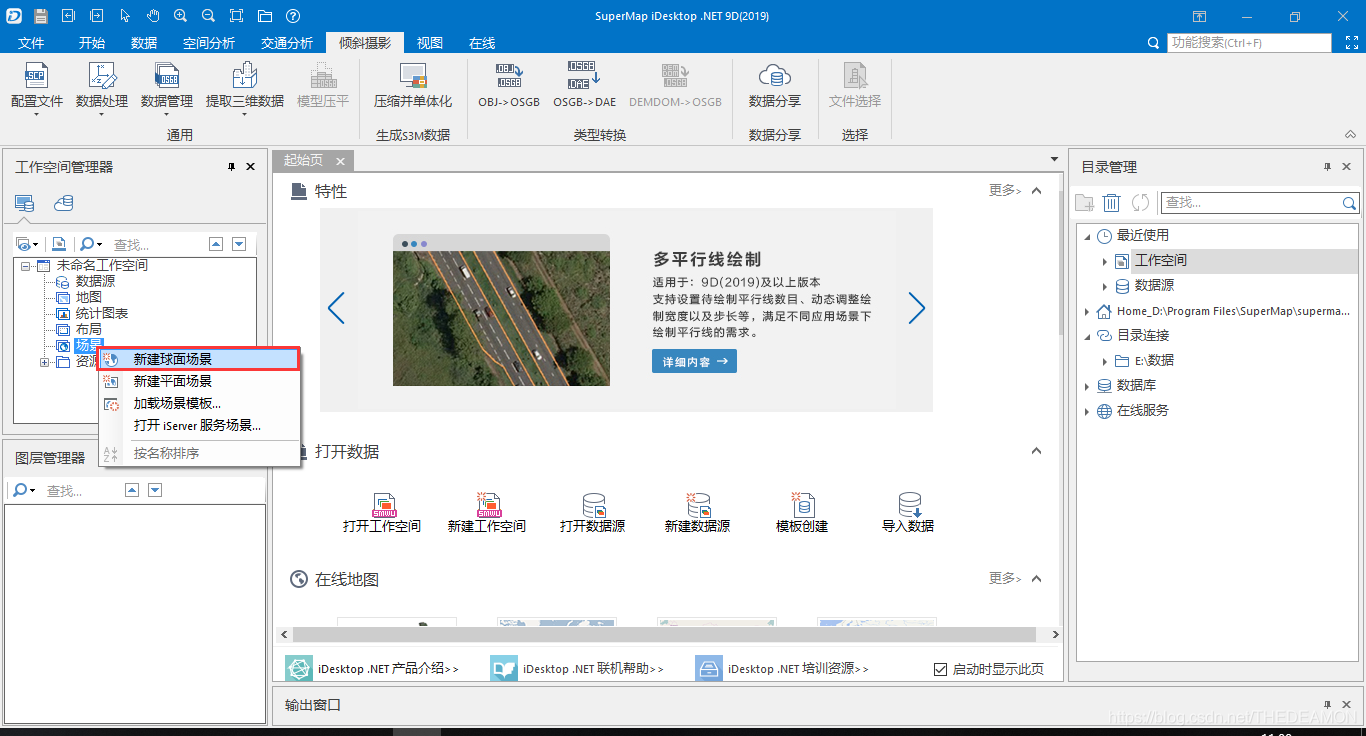Open iDesktop .NET 培训资源 link
The width and height of the screenshot is (1366, 736).
point(798,669)
